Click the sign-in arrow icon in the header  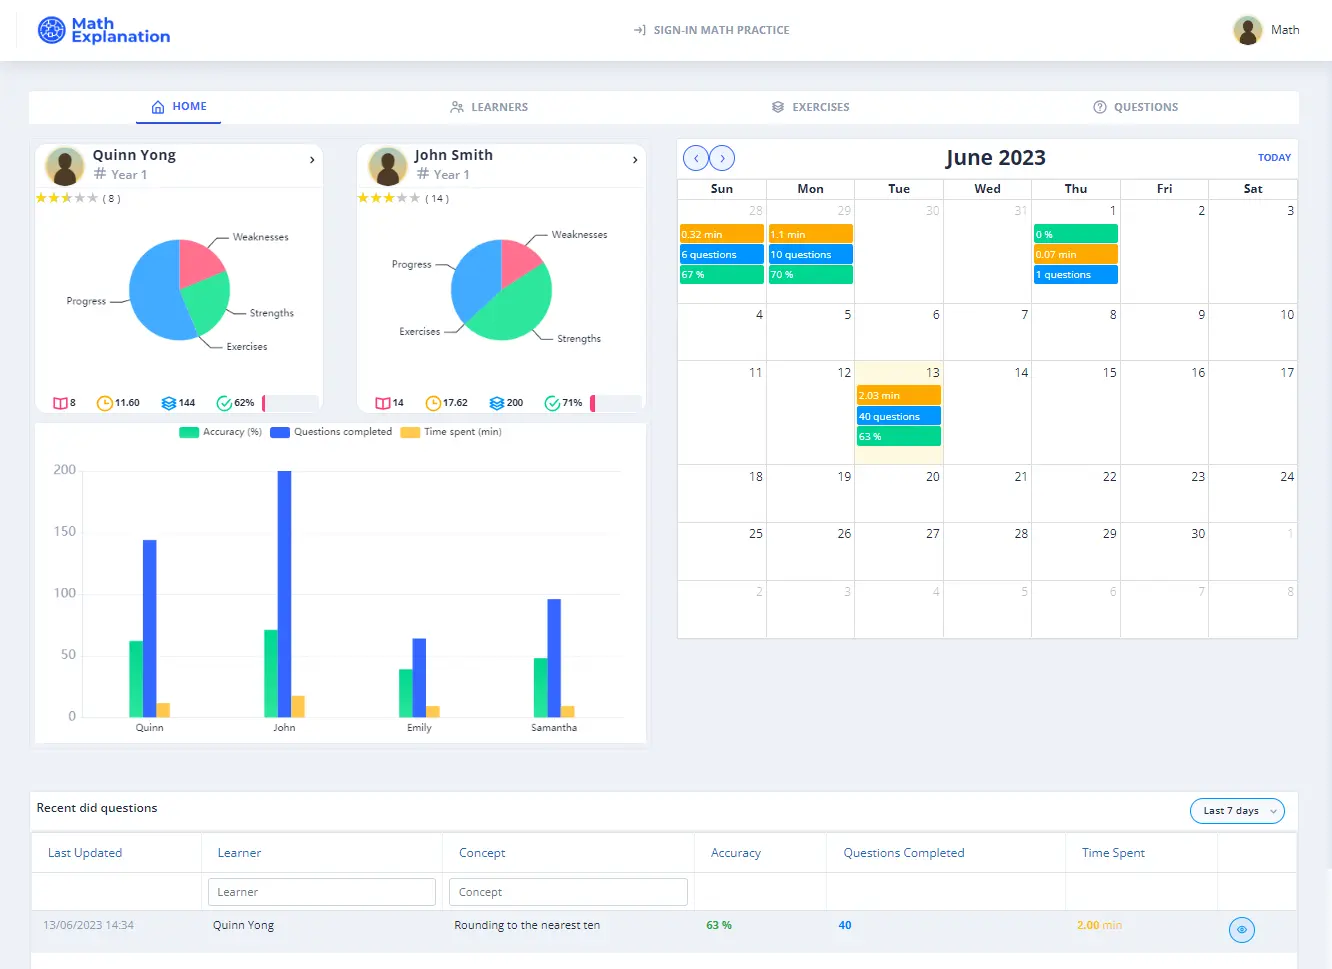click(638, 30)
